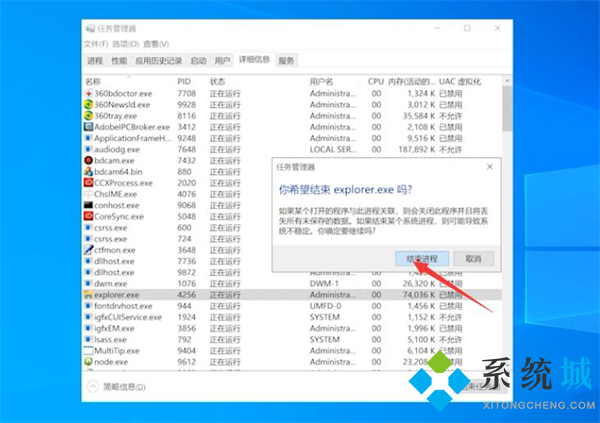Image resolution: width=600 pixels, height=423 pixels.
Task: Click PID value 7708
Action: point(187,93)
